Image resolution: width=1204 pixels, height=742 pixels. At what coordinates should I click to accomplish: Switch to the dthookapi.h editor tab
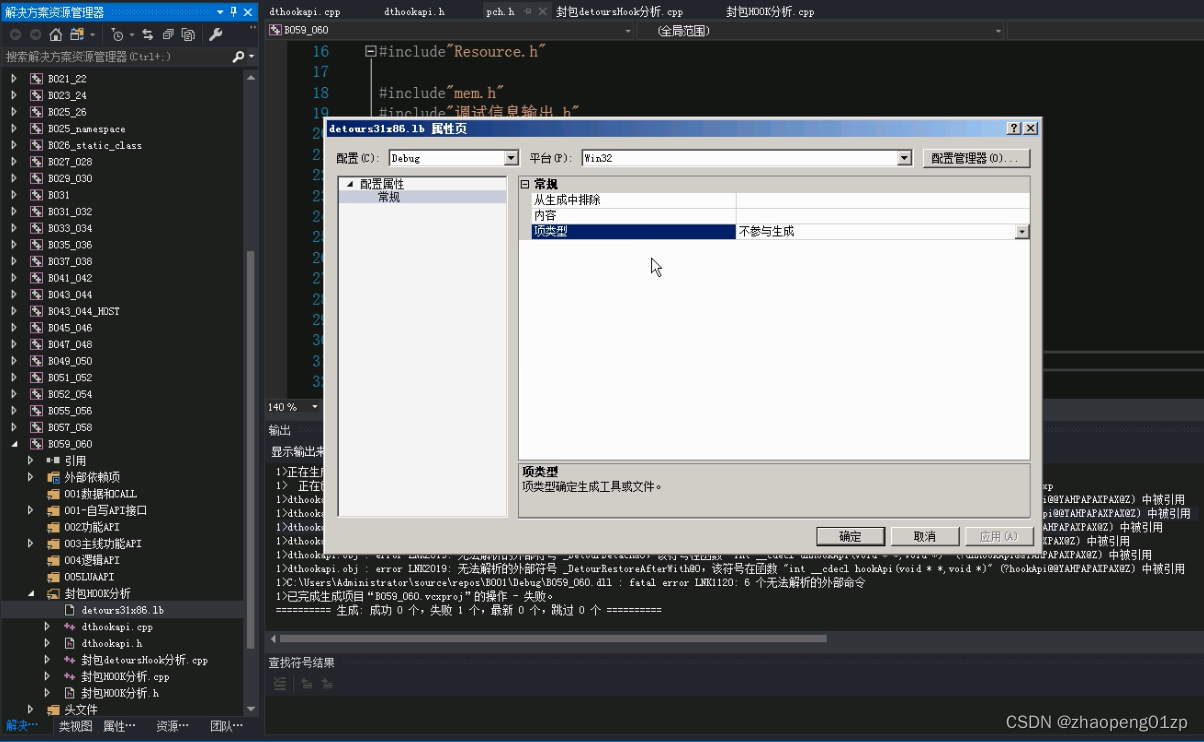[414, 12]
